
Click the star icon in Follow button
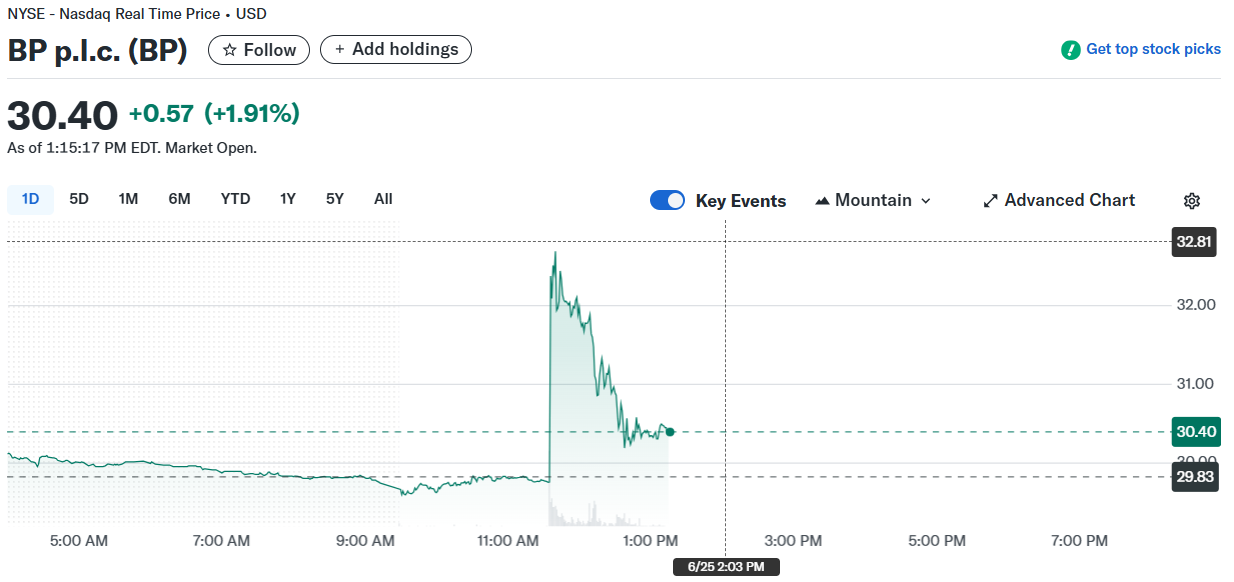tap(229, 50)
